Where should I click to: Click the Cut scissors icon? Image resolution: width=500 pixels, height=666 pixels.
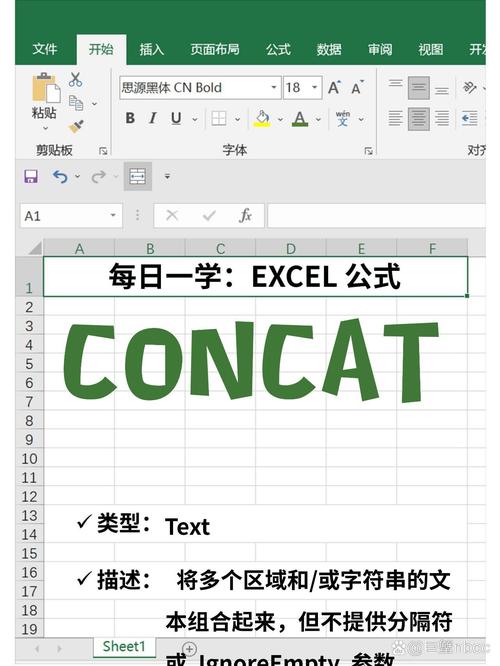(x=75, y=79)
